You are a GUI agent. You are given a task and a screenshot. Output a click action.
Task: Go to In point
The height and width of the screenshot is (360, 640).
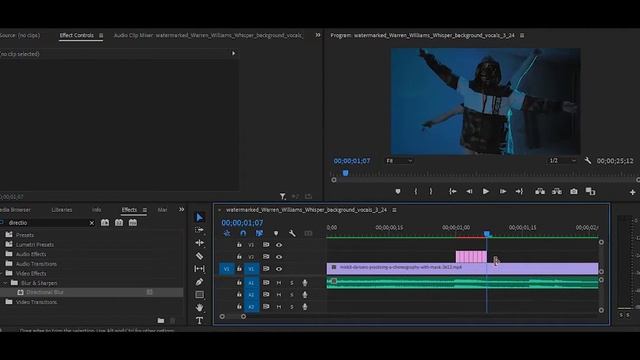tap(453, 191)
